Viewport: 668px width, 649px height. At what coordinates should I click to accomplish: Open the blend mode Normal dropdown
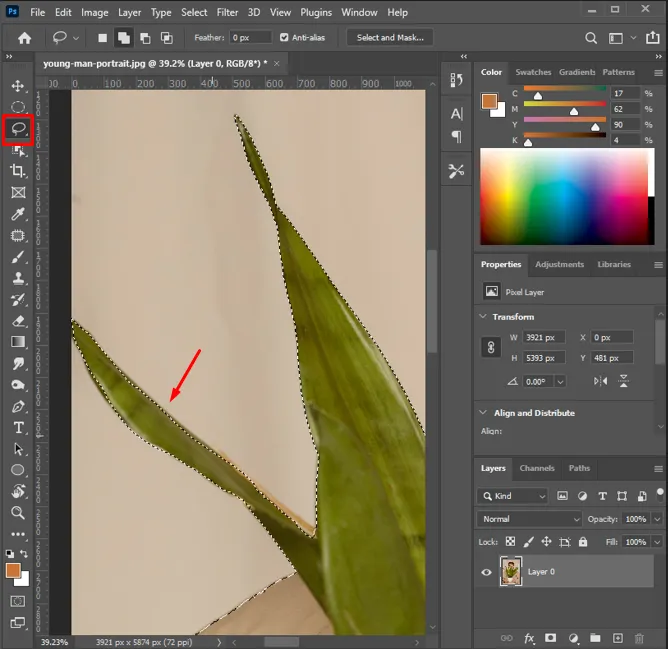530,519
